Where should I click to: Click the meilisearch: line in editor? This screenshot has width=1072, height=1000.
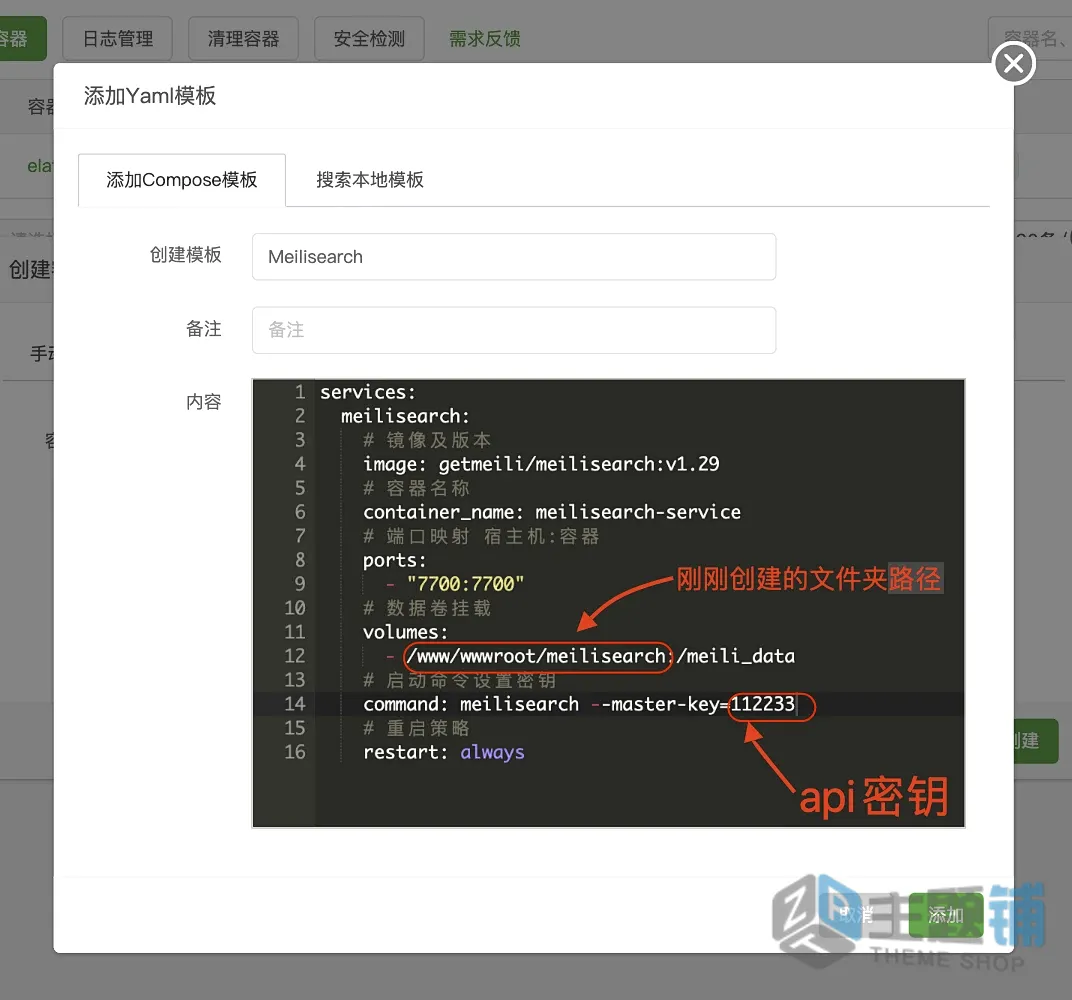click(x=405, y=416)
